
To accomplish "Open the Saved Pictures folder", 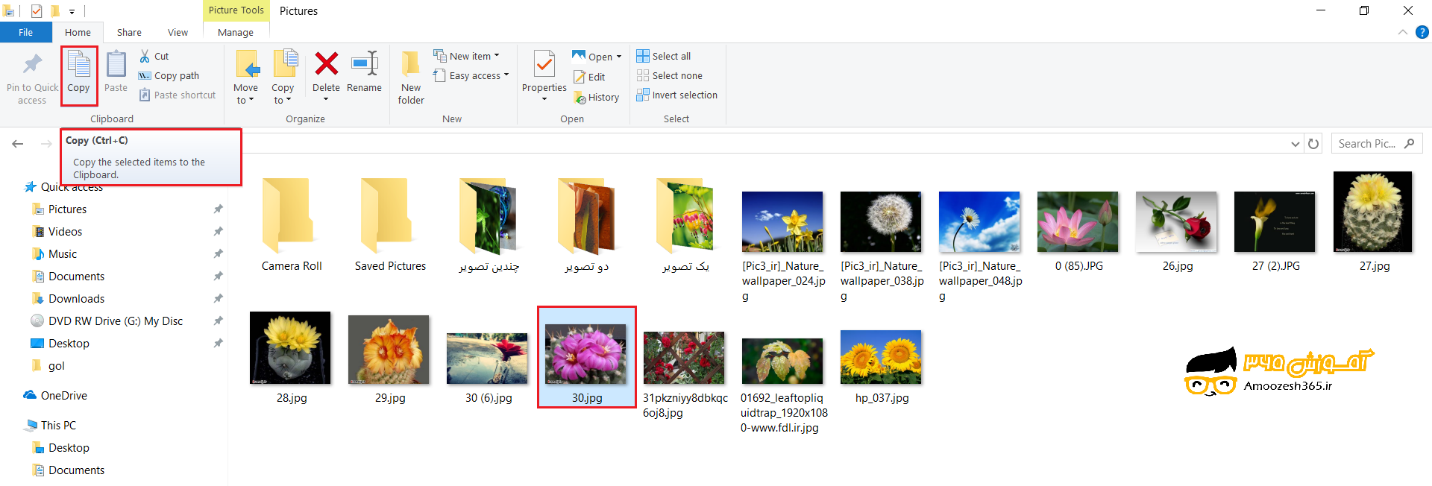I will (390, 224).
